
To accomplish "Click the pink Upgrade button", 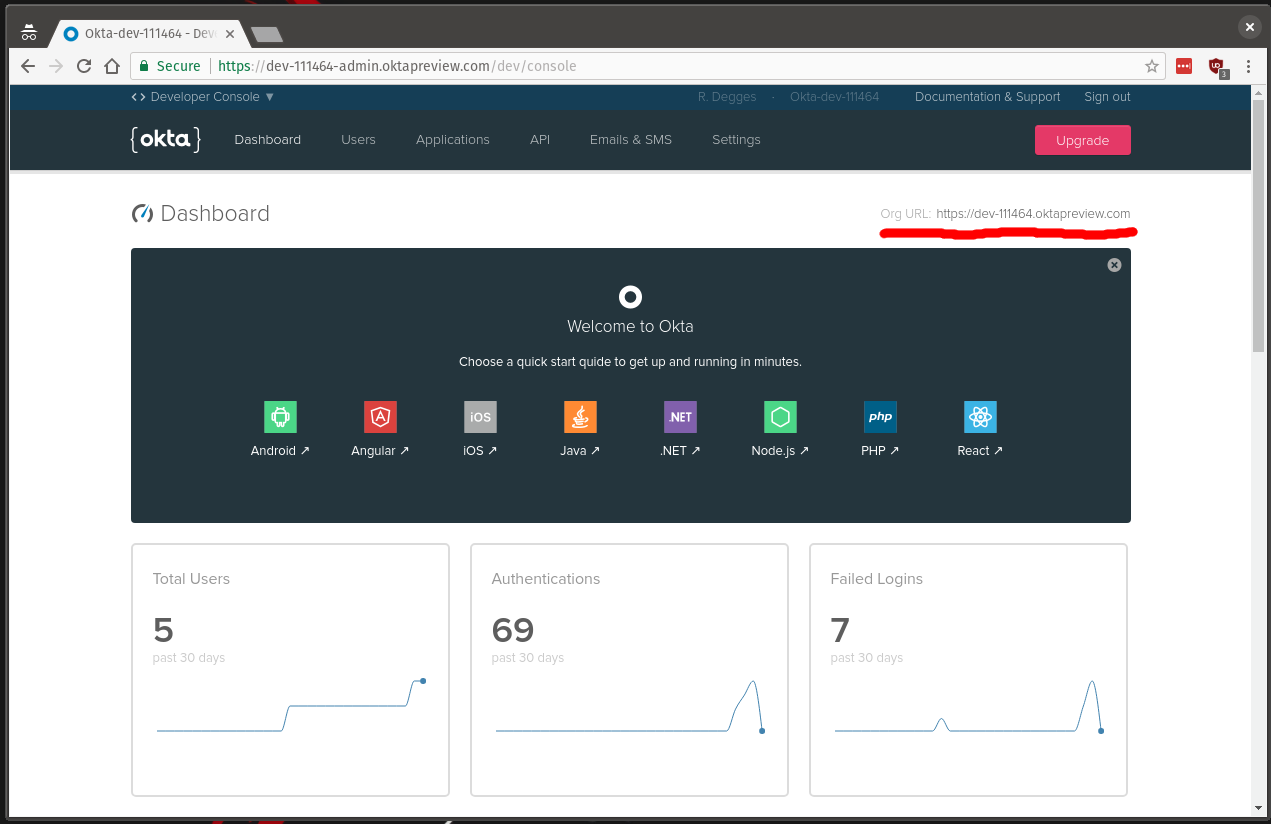I will tap(1082, 140).
